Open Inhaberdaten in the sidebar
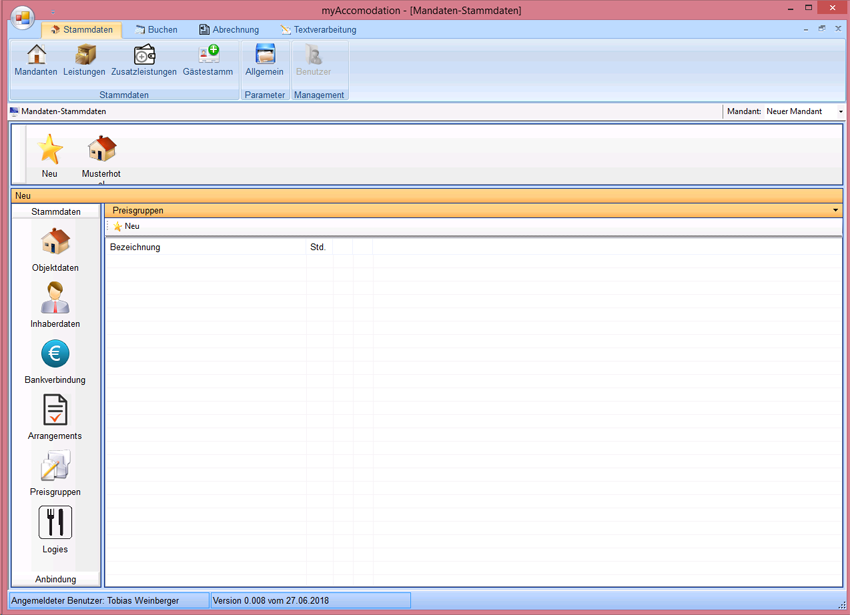 [x=55, y=305]
